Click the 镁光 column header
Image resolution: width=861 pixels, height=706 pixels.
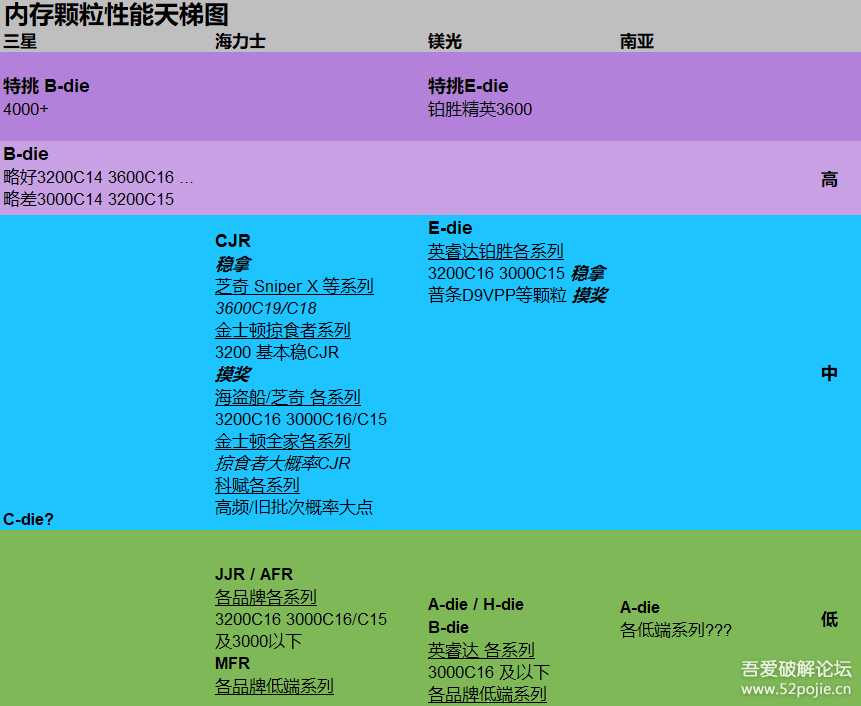point(445,41)
